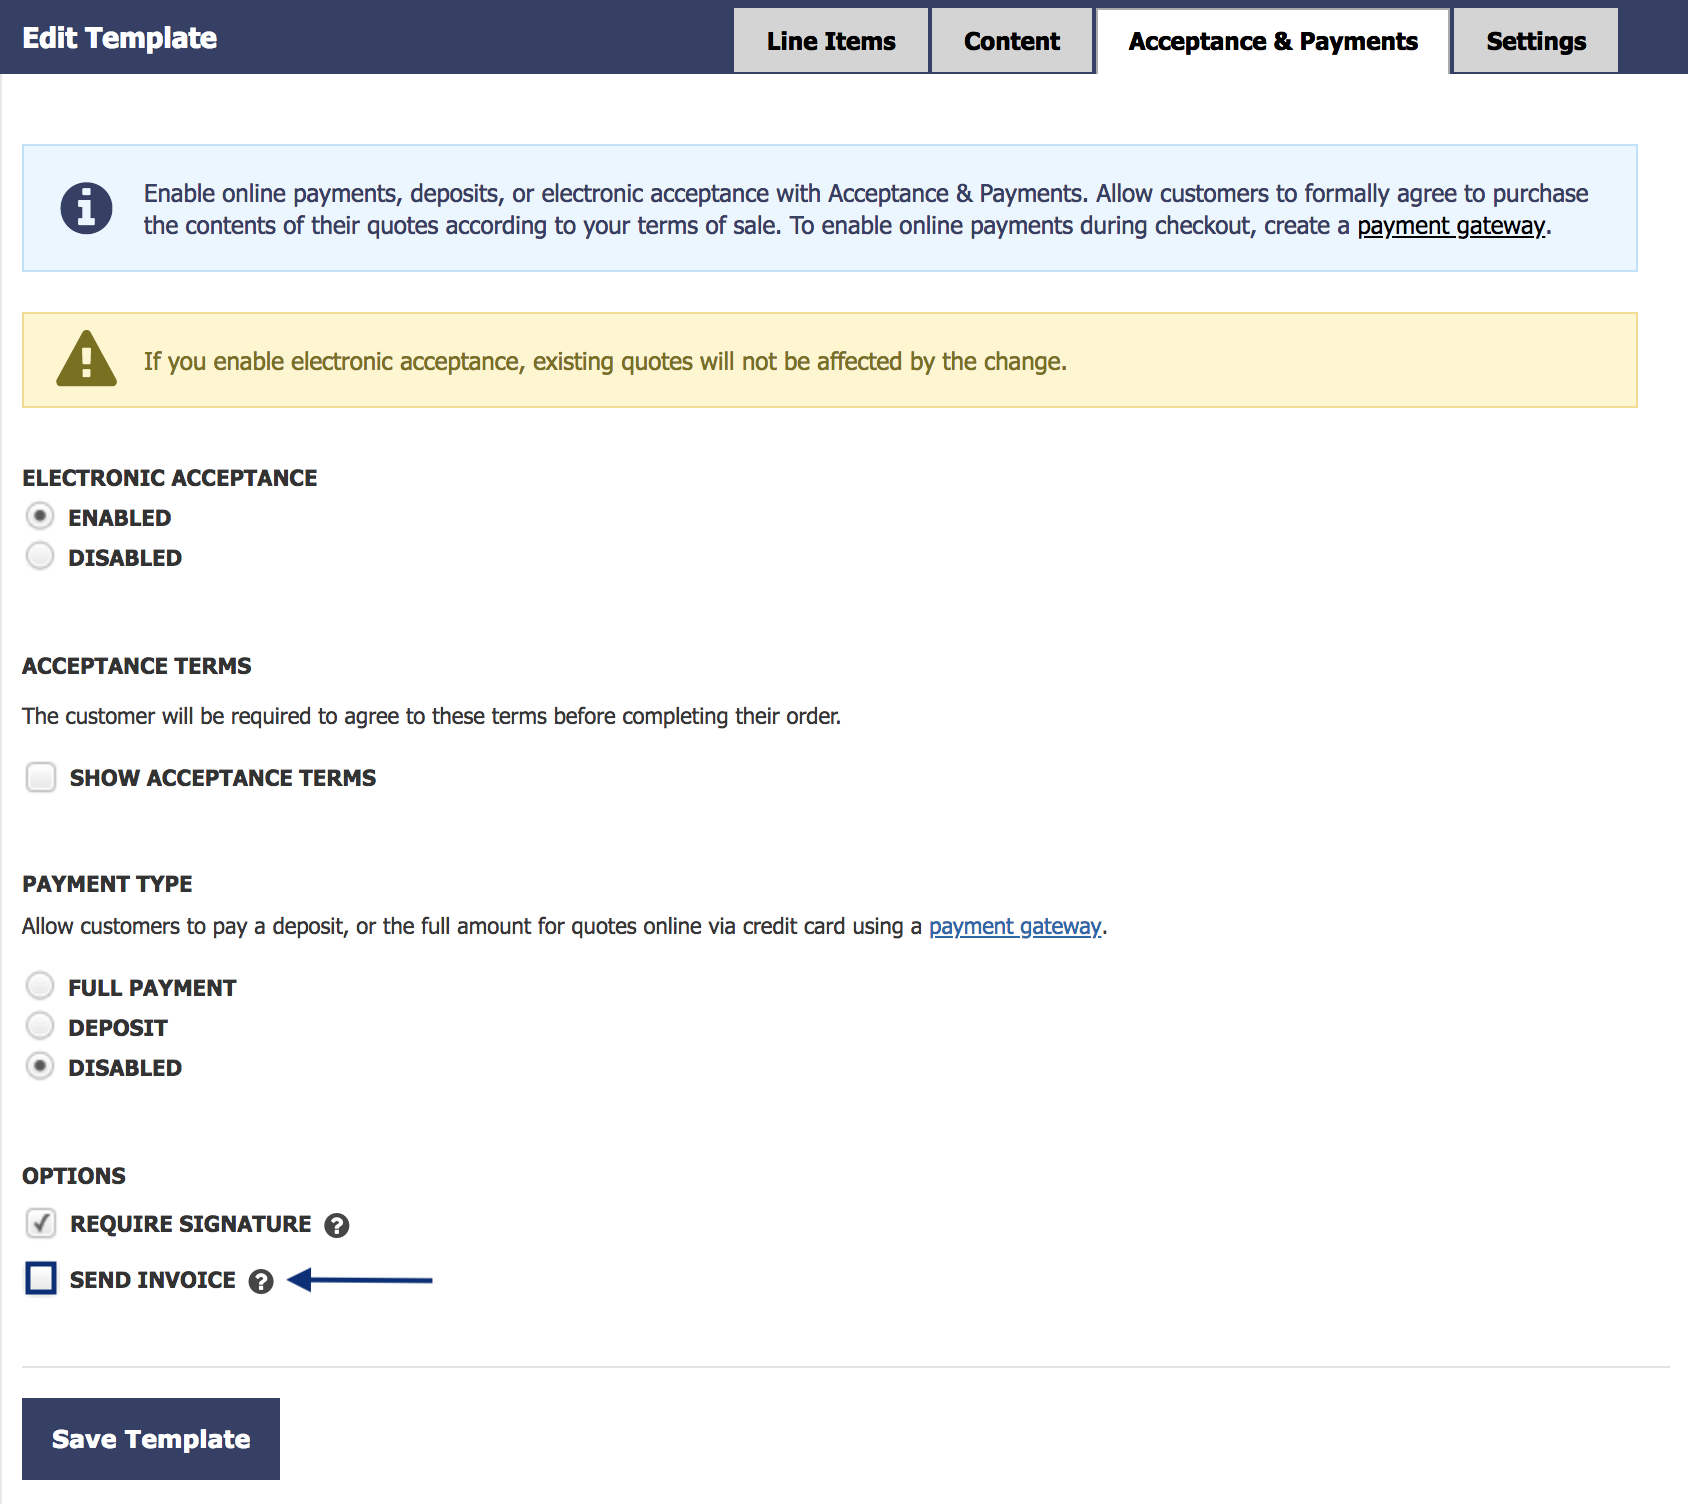Image resolution: width=1688 pixels, height=1504 pixels.
Task: Click the Edit Template heading
Action: [119, 38]
